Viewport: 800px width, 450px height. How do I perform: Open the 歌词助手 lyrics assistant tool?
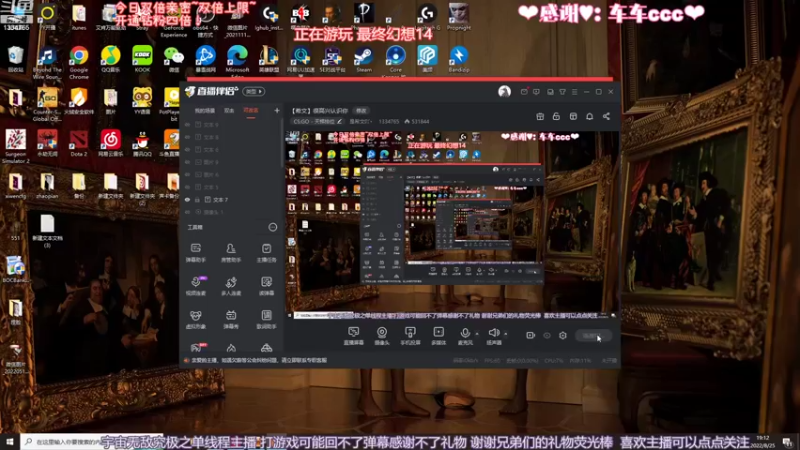[266, 319]
